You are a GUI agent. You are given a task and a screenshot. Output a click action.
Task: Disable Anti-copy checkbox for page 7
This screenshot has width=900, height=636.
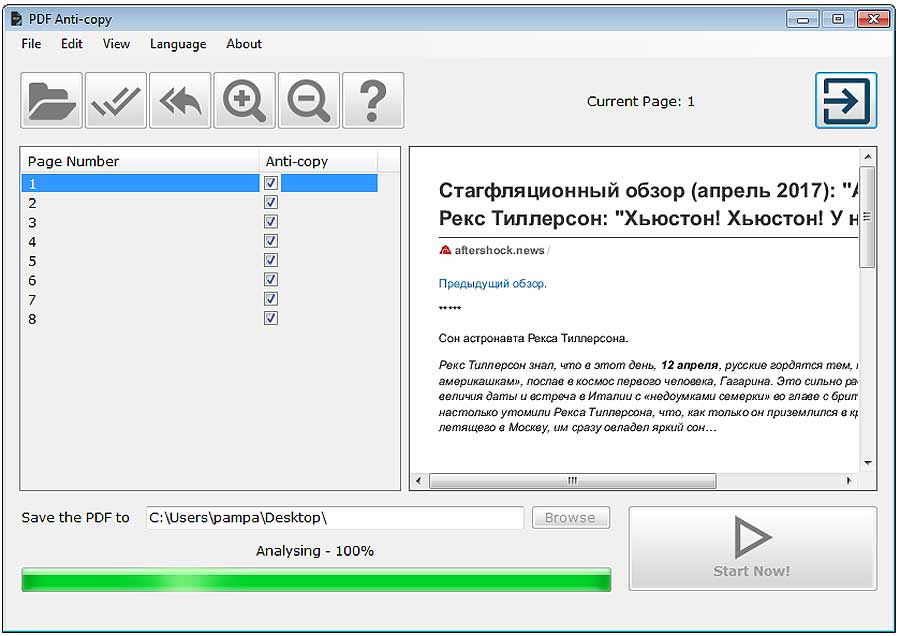pos(271,299)
